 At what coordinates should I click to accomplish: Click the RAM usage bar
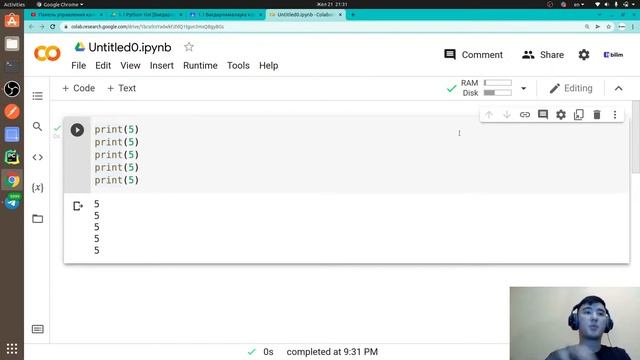pyautogui.click(x=498, y=83)
